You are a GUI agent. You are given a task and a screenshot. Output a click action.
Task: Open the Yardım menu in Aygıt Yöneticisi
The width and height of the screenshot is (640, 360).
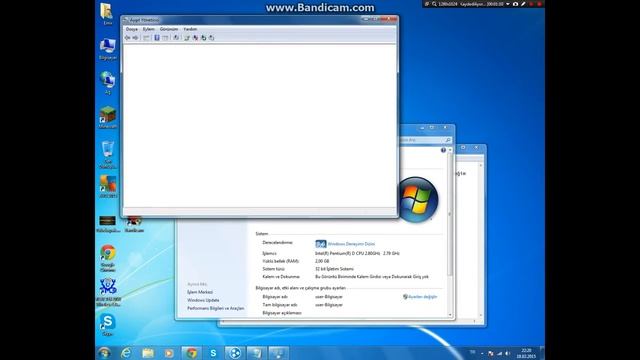[x=190, y=29]
